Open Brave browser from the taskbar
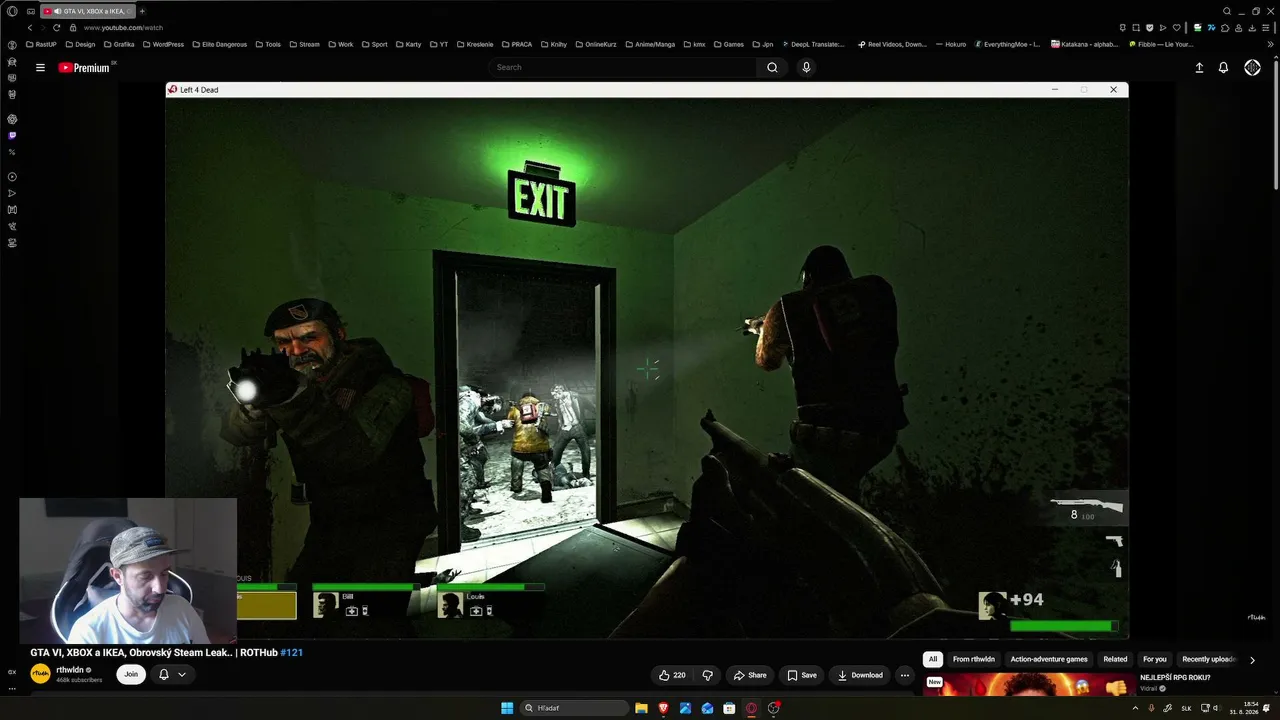This screenshot has height=720, width=1280. tap(663, 708)
